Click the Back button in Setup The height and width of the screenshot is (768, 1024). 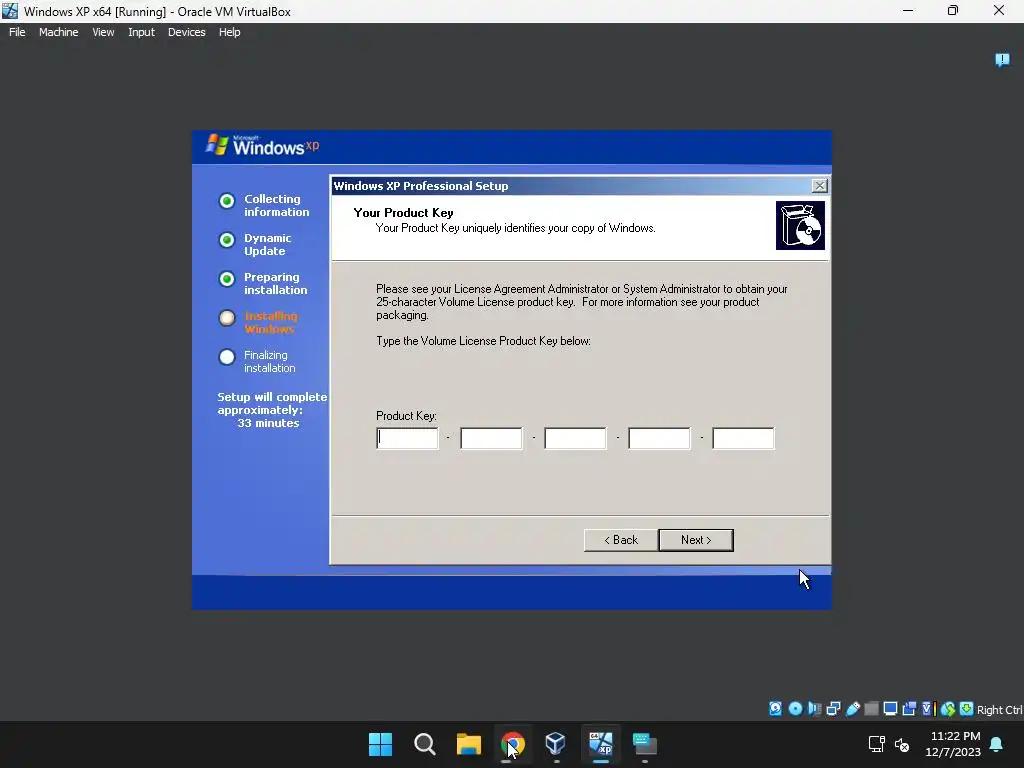click(621, 540)
